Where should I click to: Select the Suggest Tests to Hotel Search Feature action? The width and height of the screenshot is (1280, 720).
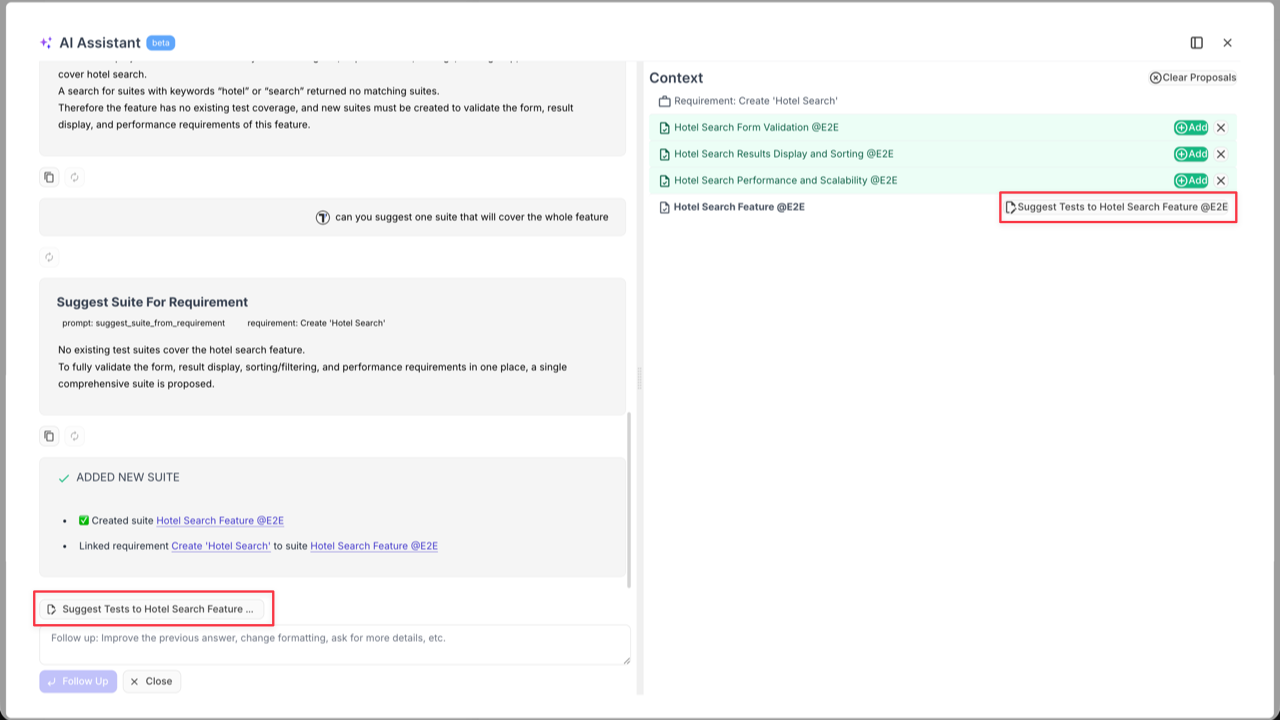(153, 608)
